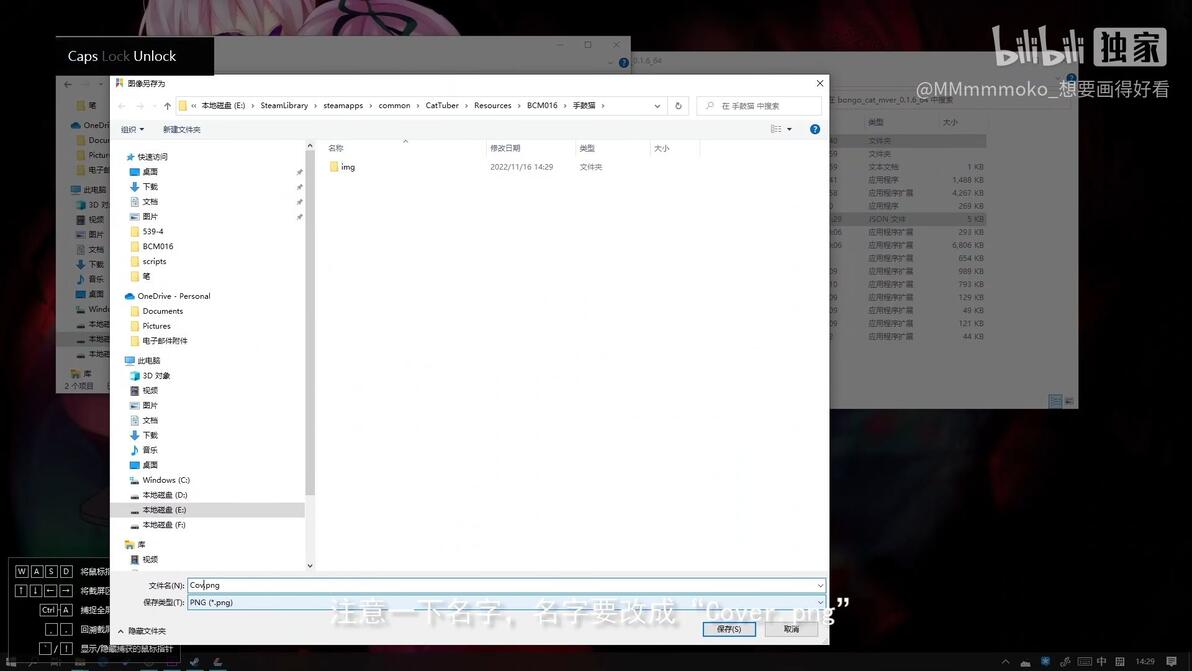This screenshot has width=1192, height=671.
Task: Select 此电脑 in the navigation tree
Action: tap(148, 361)
